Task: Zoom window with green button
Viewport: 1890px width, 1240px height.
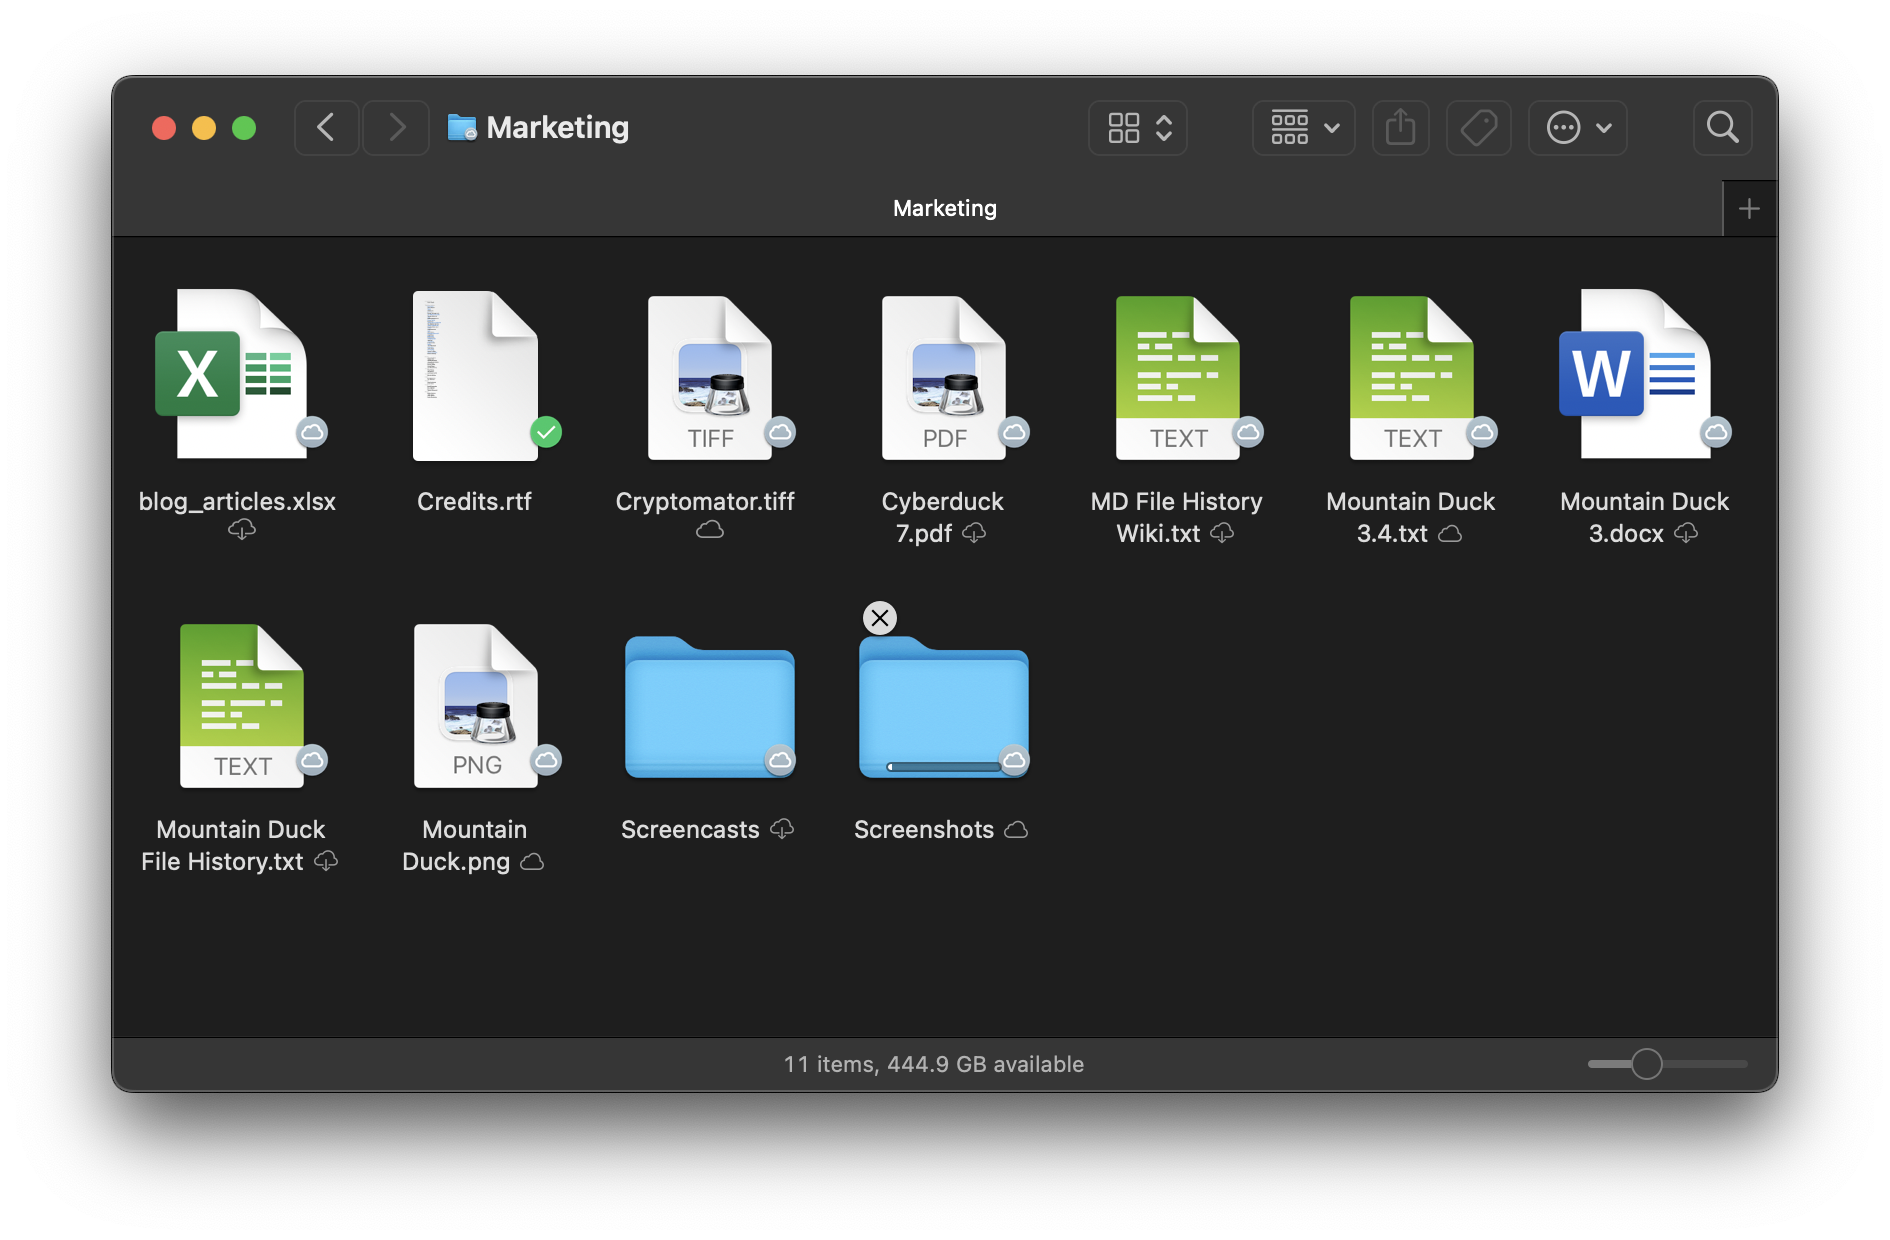Action: click(244, 128)
